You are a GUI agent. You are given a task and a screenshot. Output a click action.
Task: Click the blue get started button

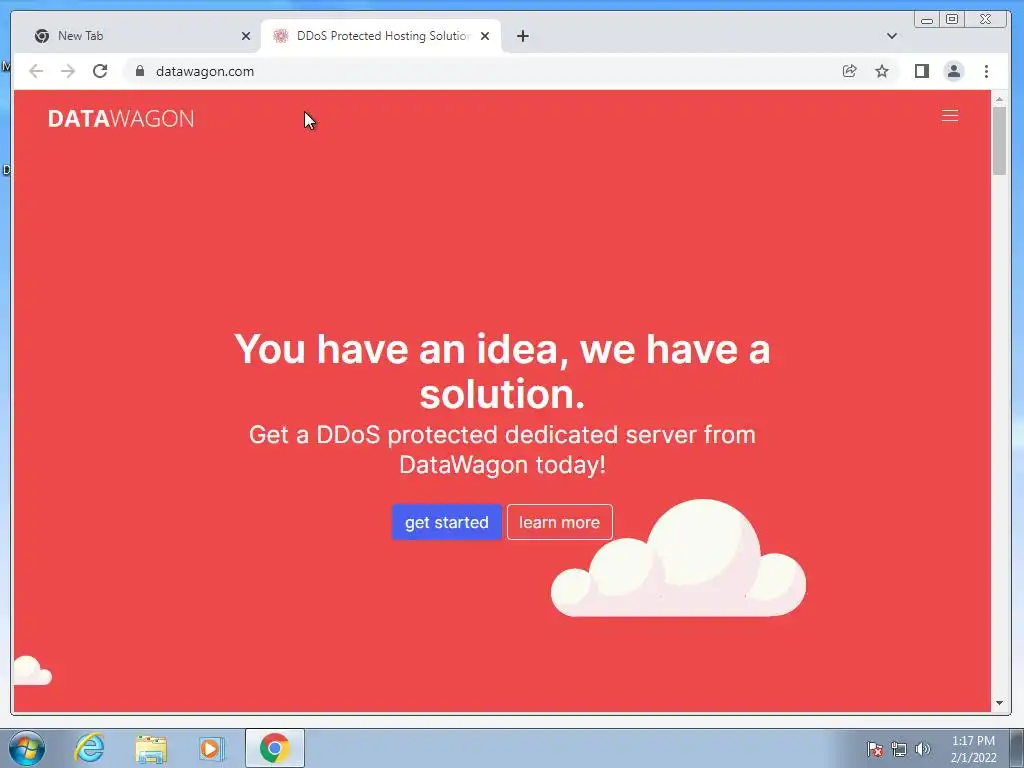pos(447,522)
